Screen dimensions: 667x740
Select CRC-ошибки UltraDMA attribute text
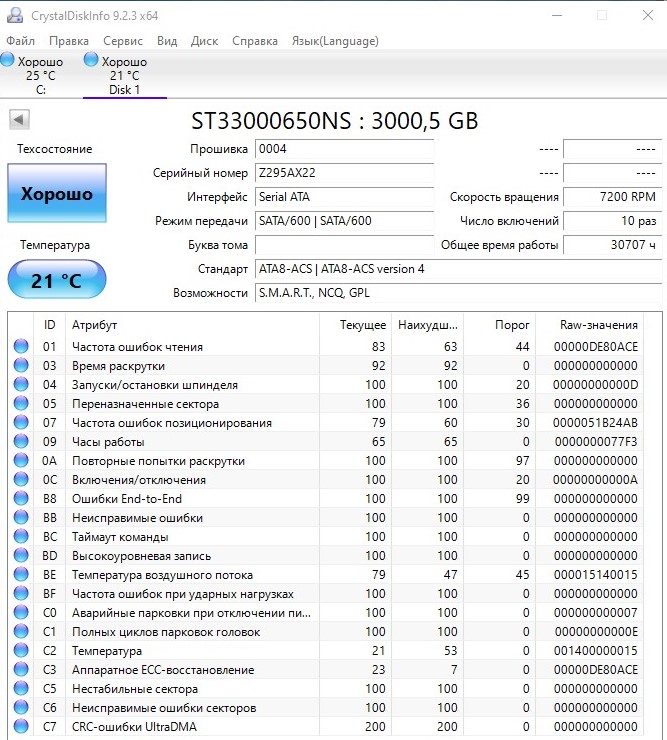134,727
